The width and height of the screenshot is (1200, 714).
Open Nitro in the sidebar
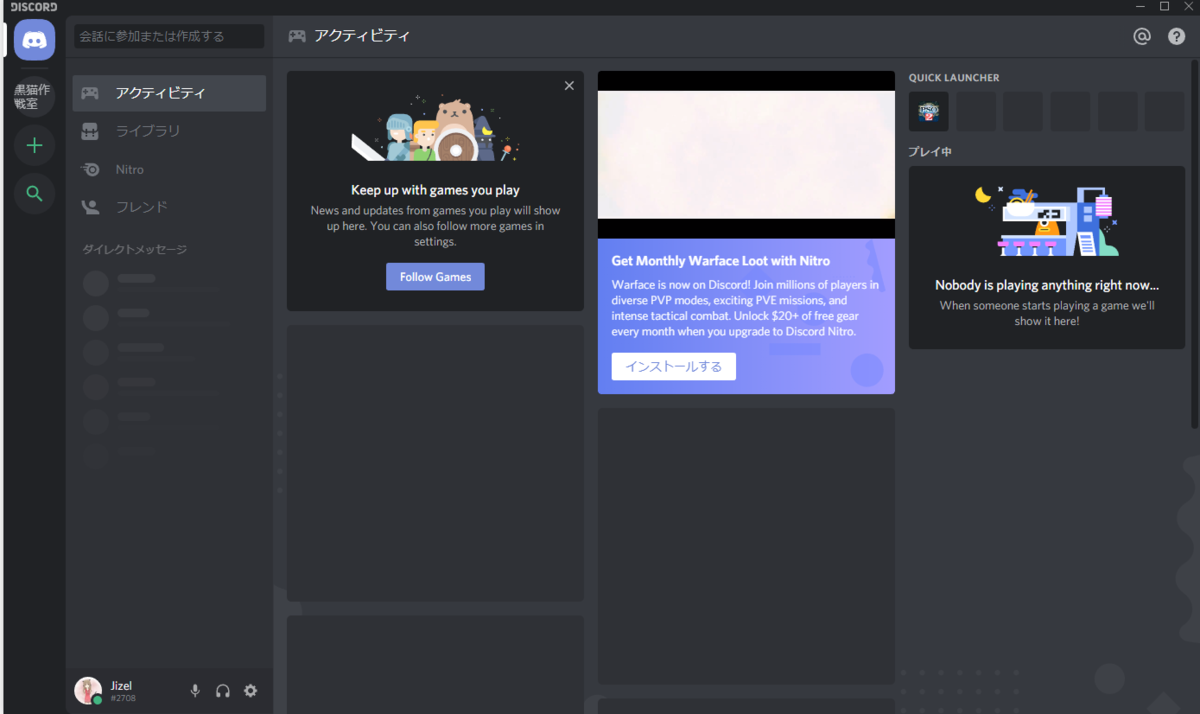[x=169, y=169]
